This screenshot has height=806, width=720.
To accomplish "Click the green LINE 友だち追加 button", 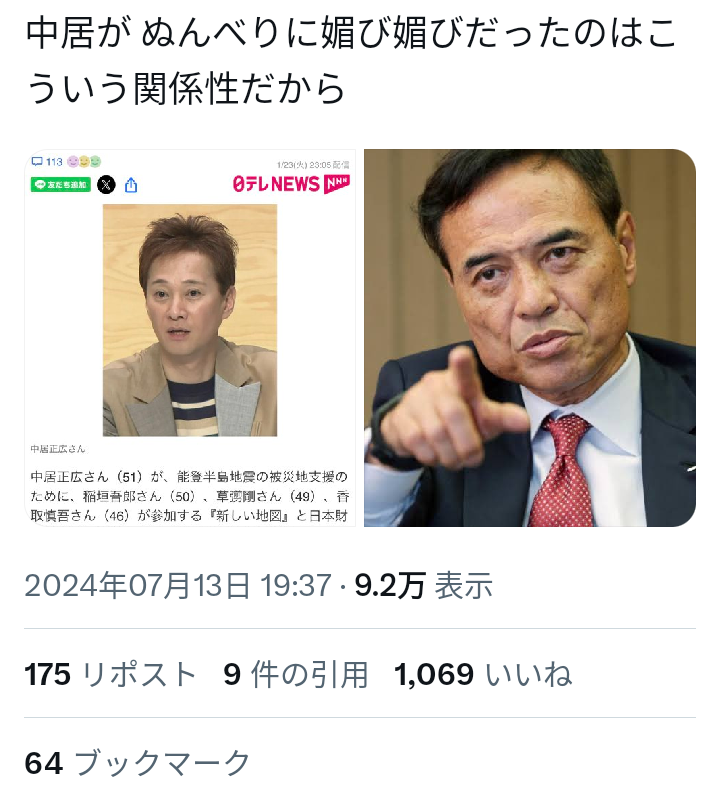I will coord(61,185).
